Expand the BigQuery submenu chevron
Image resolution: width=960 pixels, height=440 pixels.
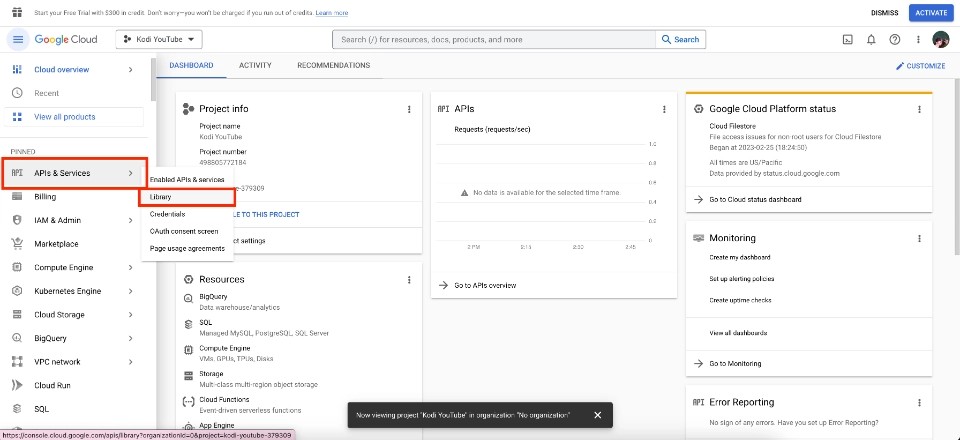(x=130, y=338)
